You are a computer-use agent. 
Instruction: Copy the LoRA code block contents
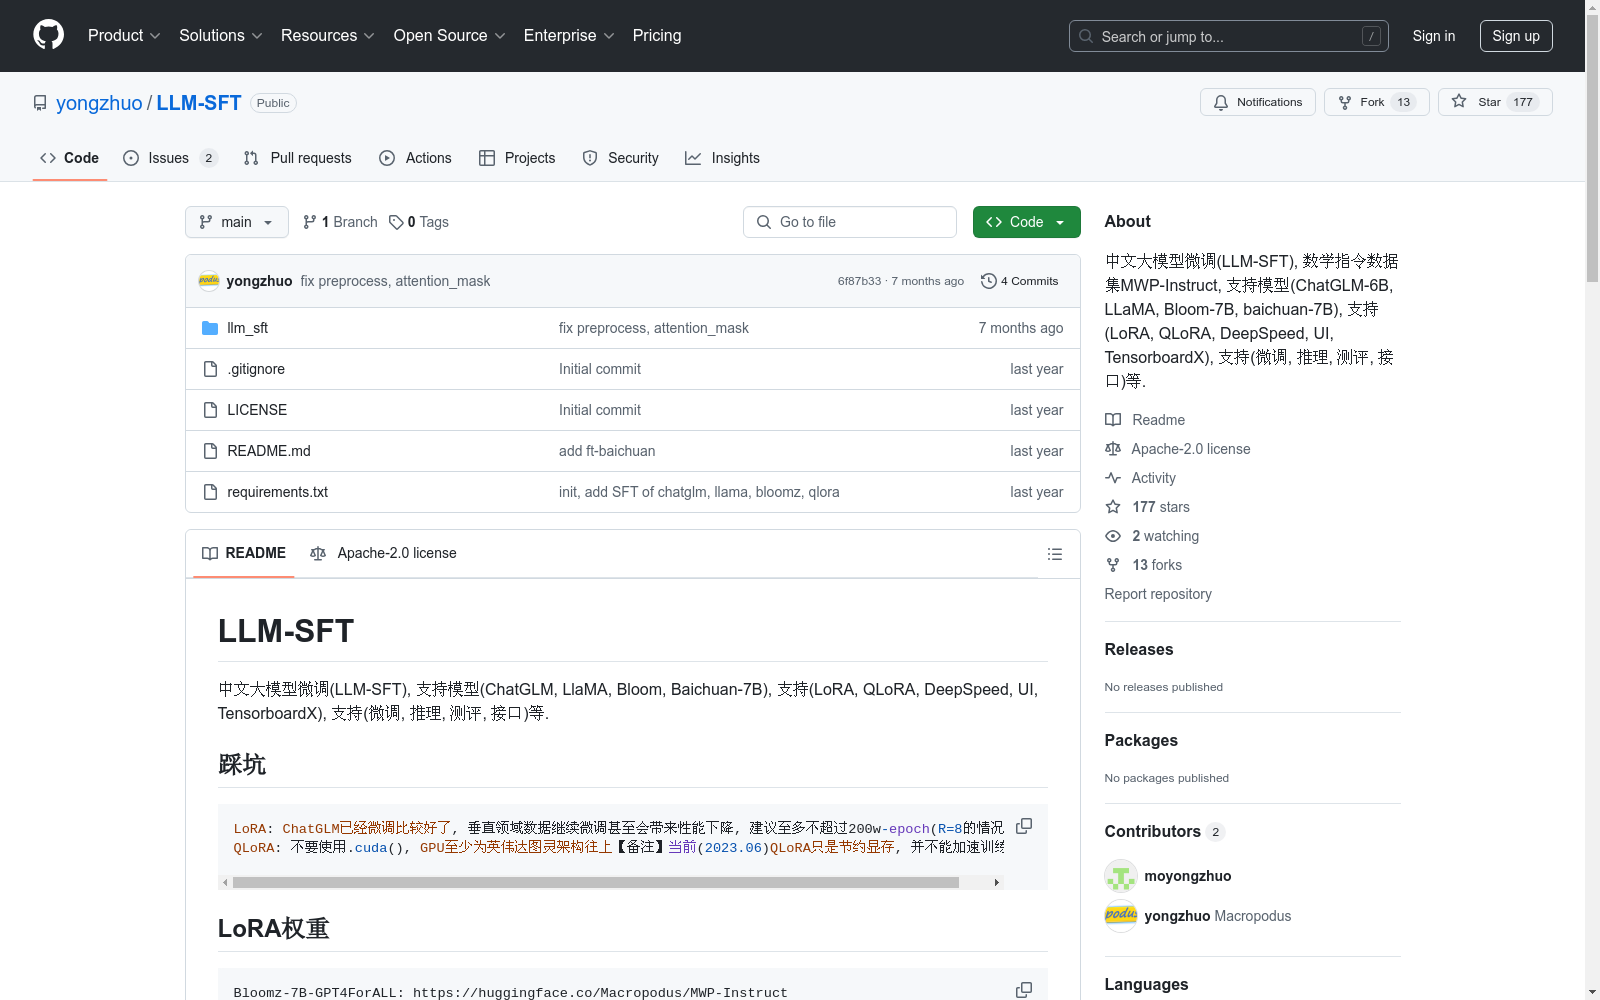1024,826
